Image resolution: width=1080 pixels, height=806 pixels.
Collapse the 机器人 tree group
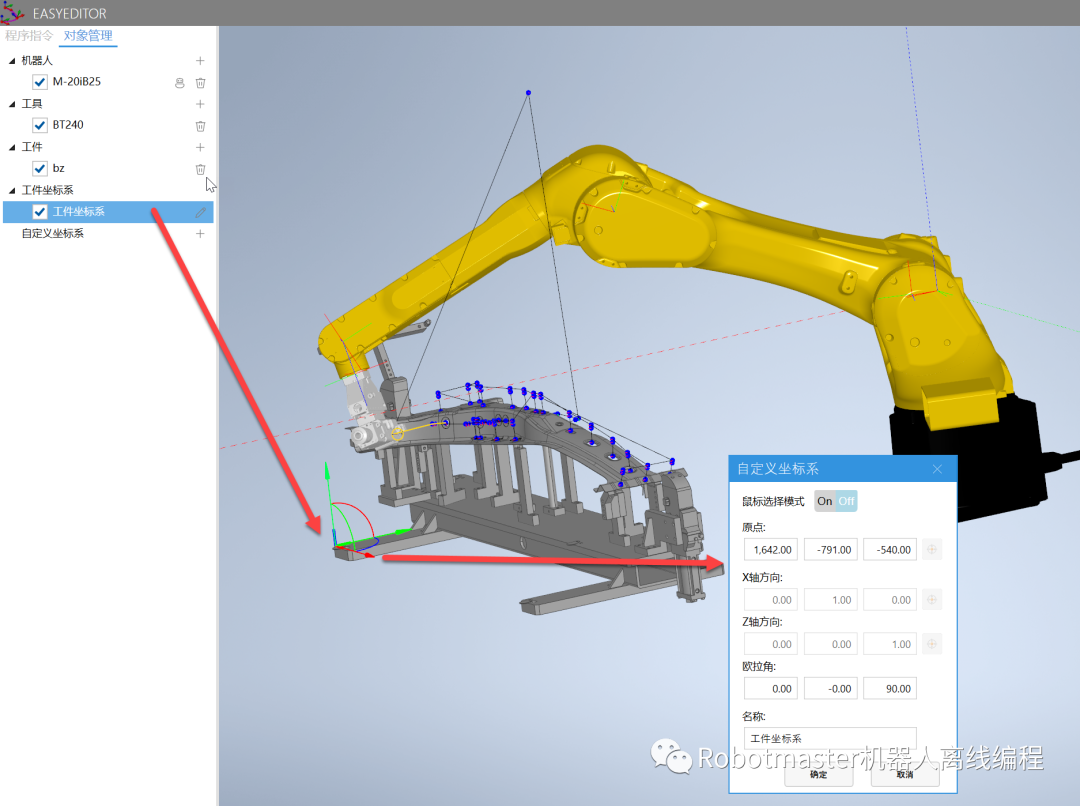[12, 61]
